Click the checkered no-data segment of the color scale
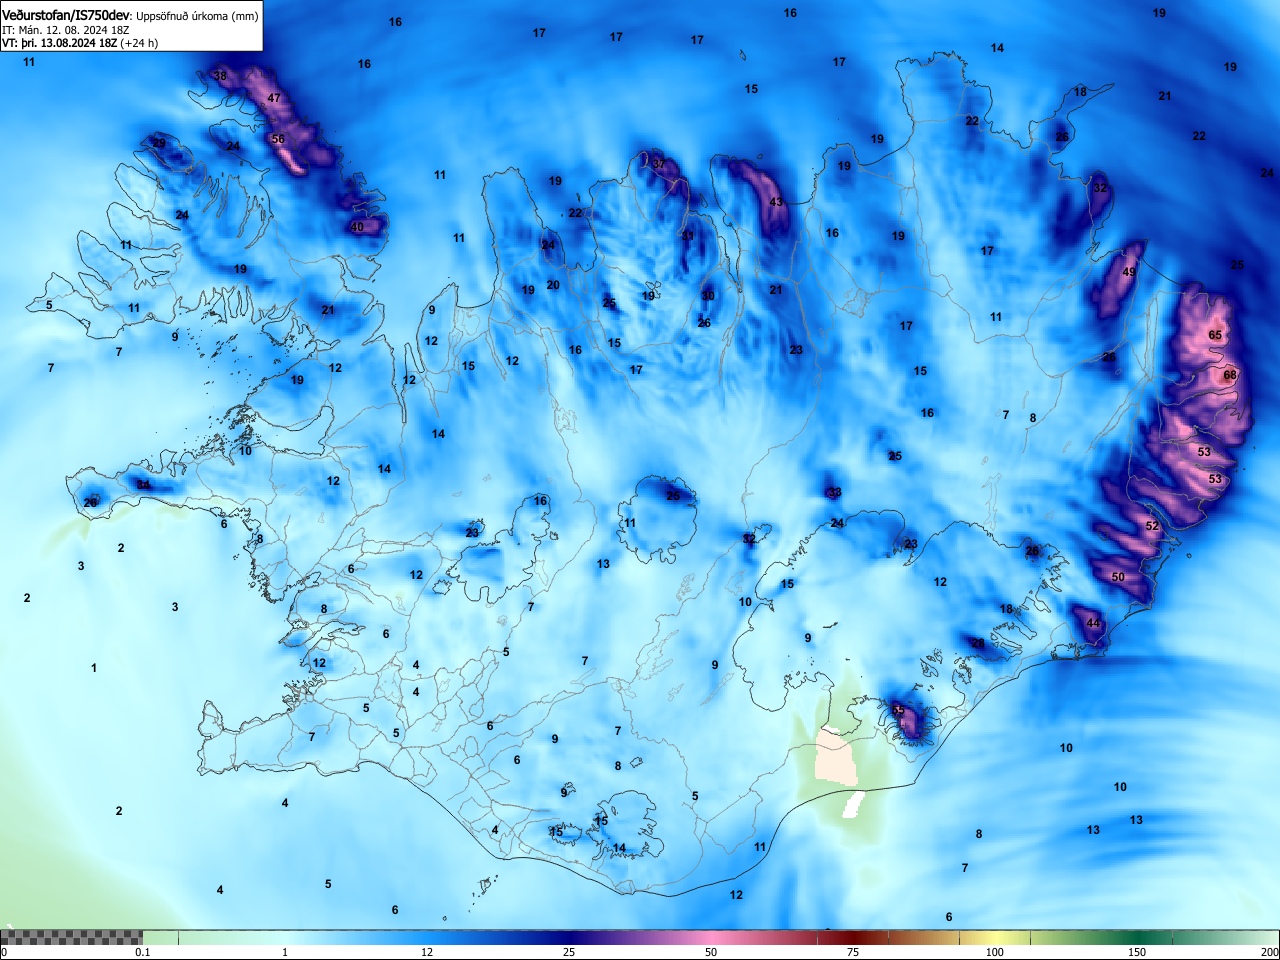Screen dimensions: 1280x960 (x=71, y=937)
